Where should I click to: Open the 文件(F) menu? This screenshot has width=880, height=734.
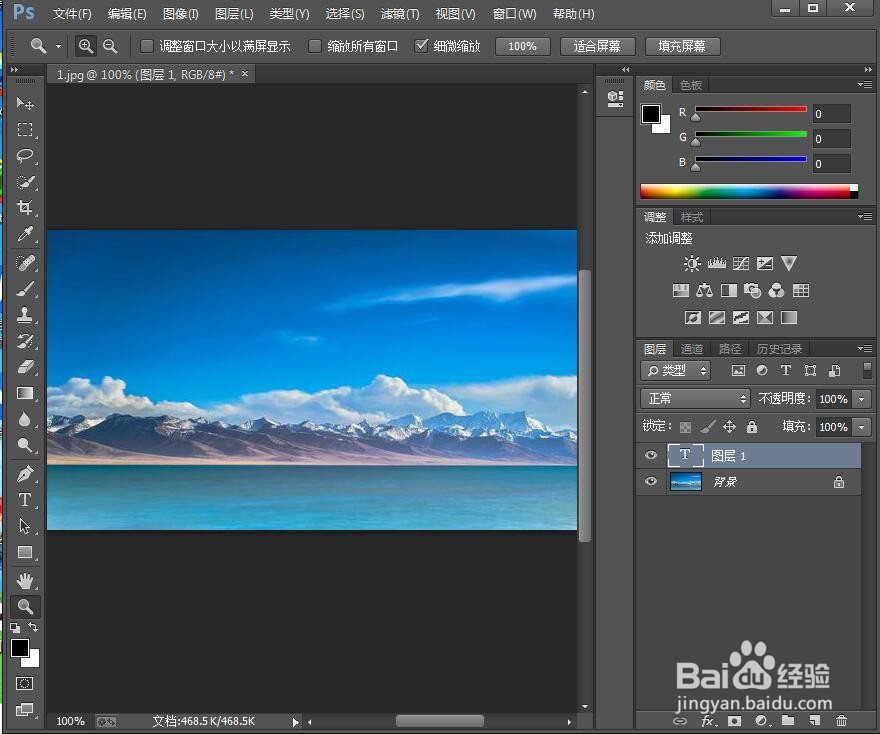tap(72, 13)
